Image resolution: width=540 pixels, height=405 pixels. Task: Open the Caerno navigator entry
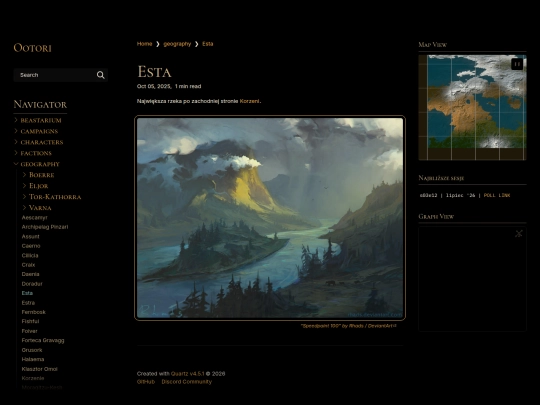tap(31, 246)
